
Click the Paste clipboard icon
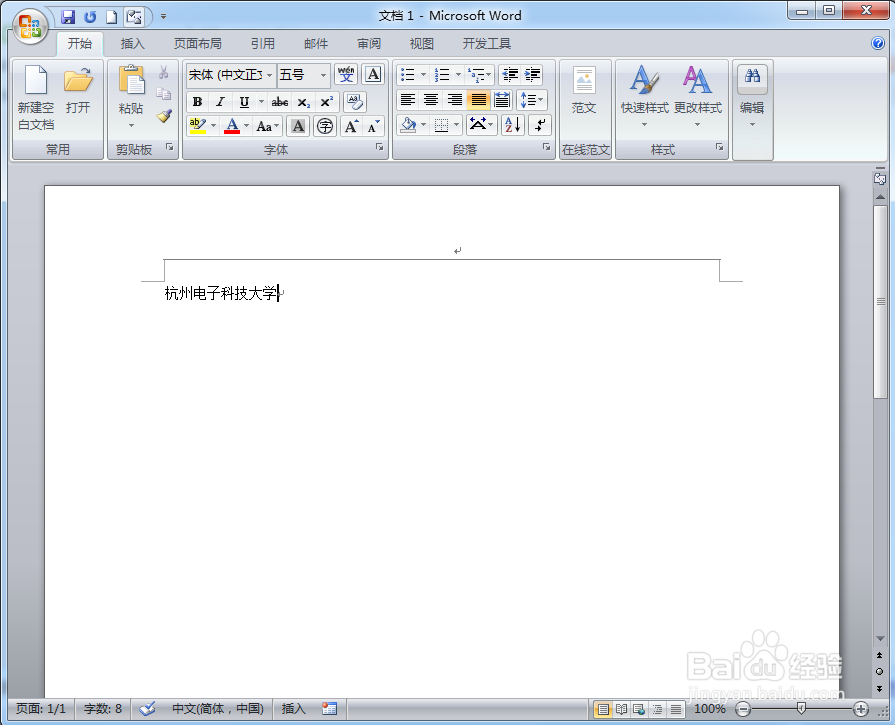click(x=132, y=80)
